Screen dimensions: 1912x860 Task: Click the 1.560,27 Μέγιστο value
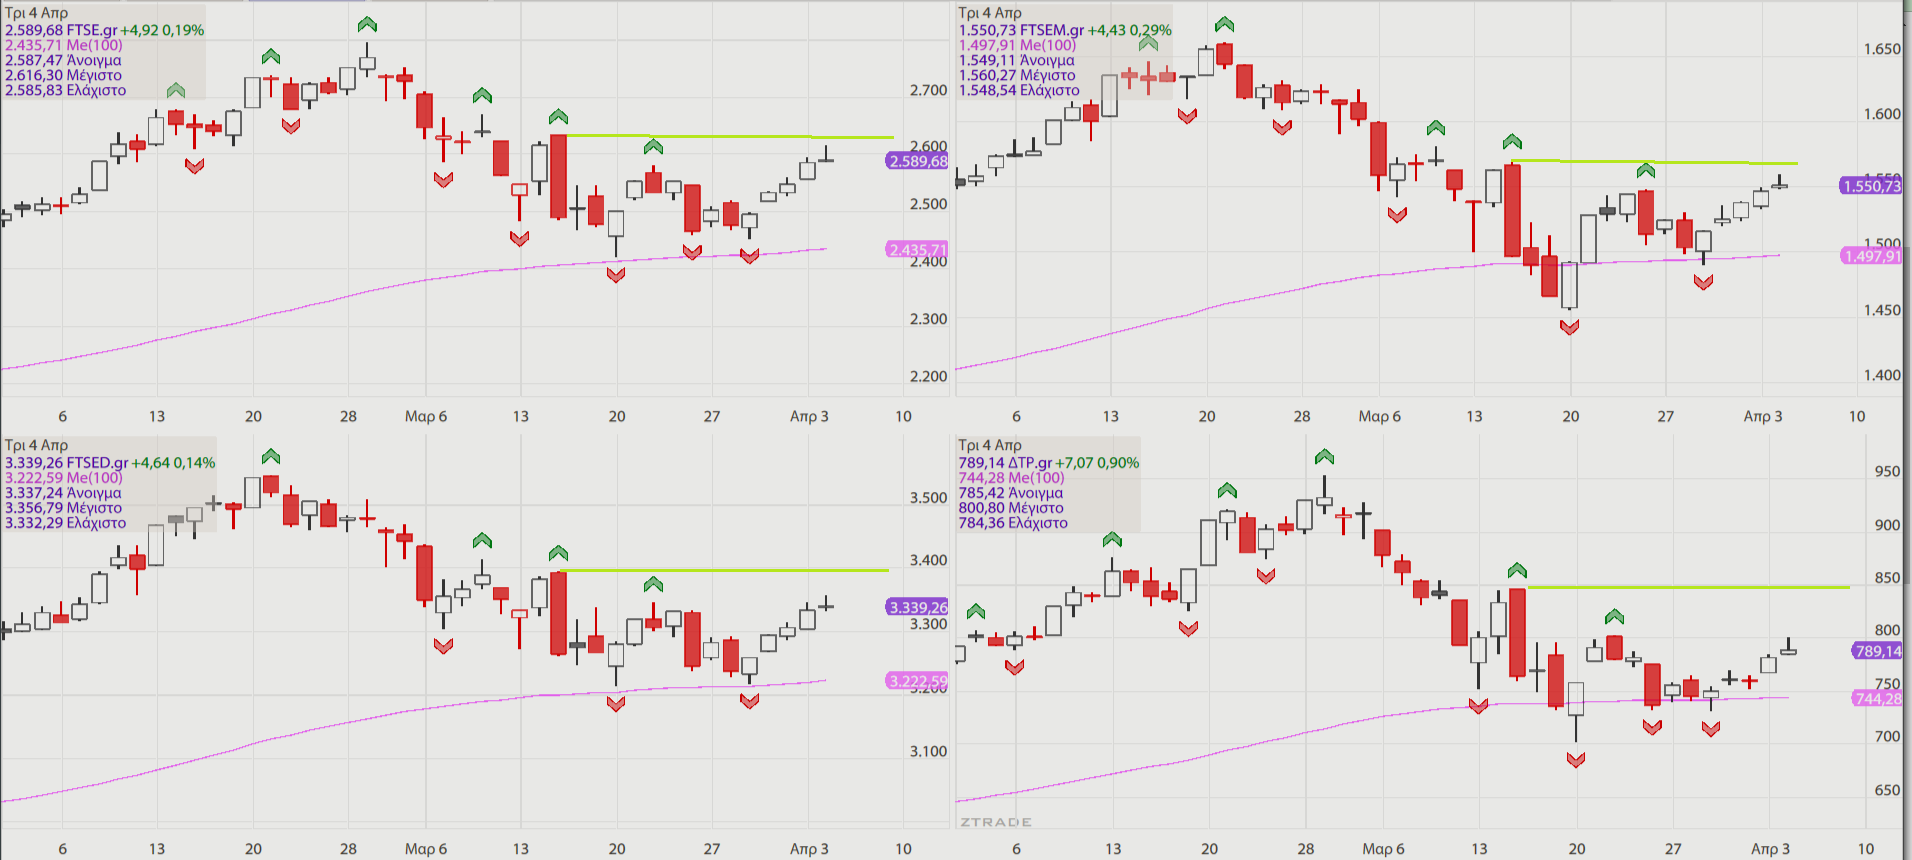(x=1017, y=75)
